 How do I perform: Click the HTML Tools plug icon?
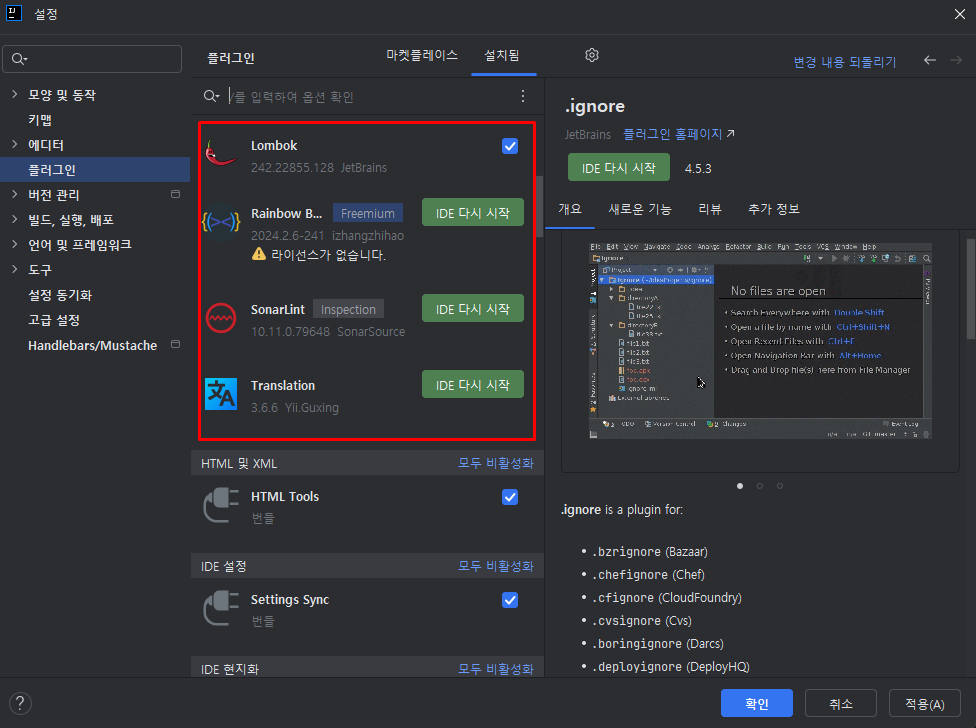click(221, 505)
